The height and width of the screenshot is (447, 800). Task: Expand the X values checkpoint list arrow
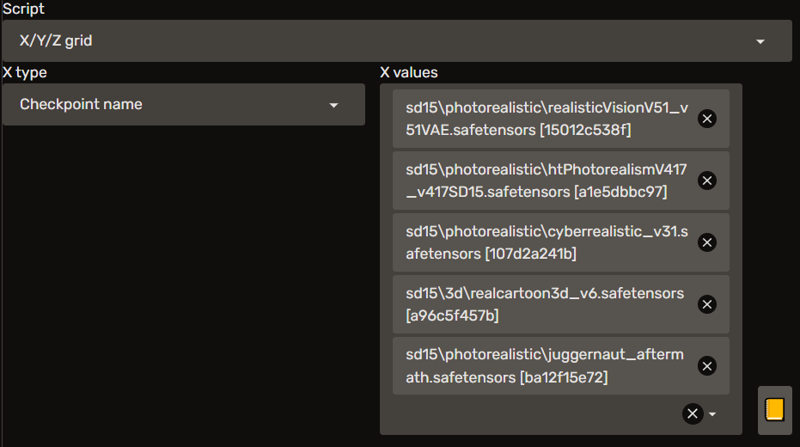click(712, 414)
